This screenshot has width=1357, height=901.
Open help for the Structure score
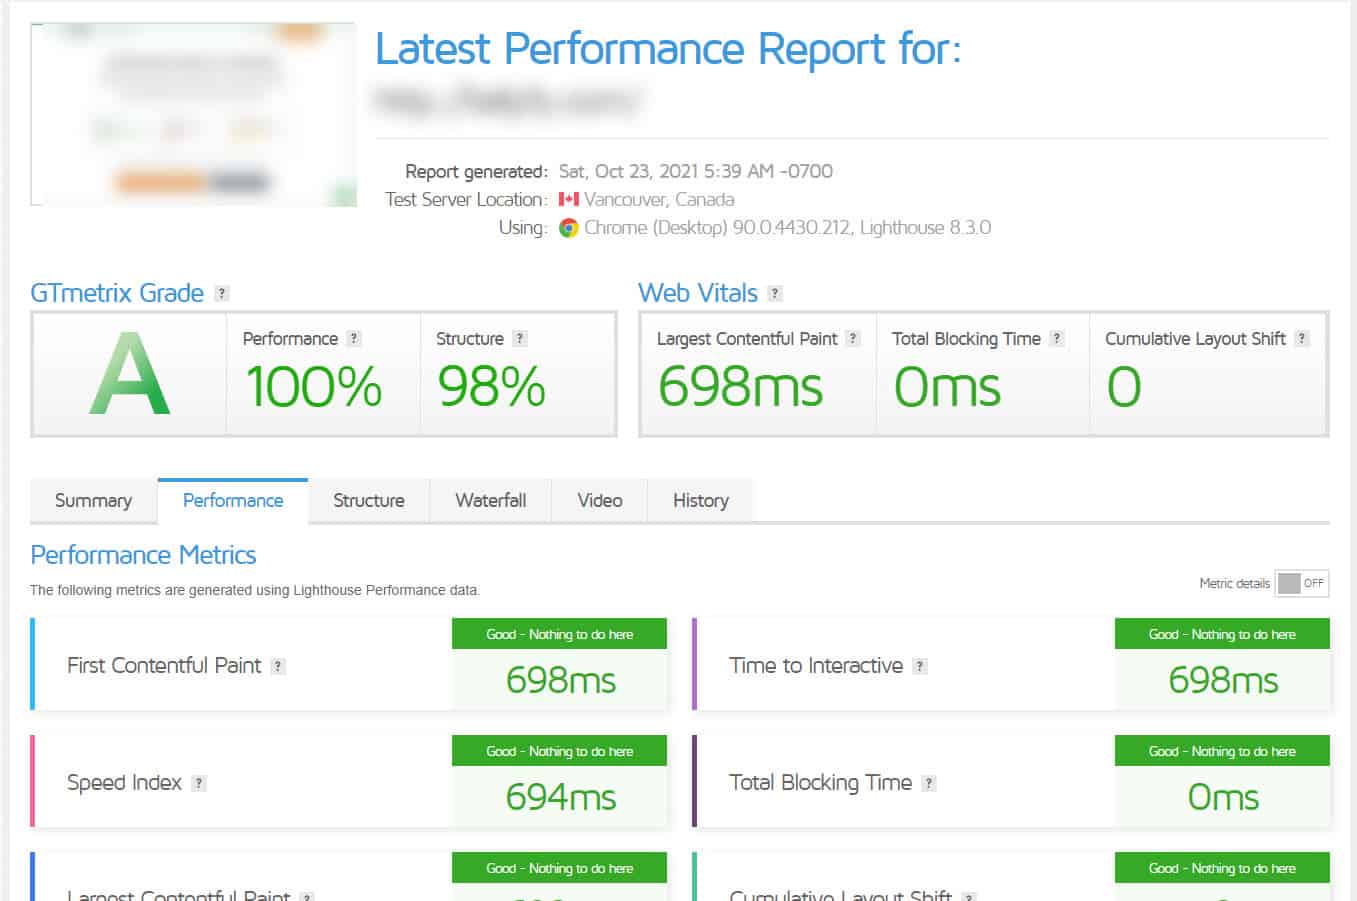[520, 339]
